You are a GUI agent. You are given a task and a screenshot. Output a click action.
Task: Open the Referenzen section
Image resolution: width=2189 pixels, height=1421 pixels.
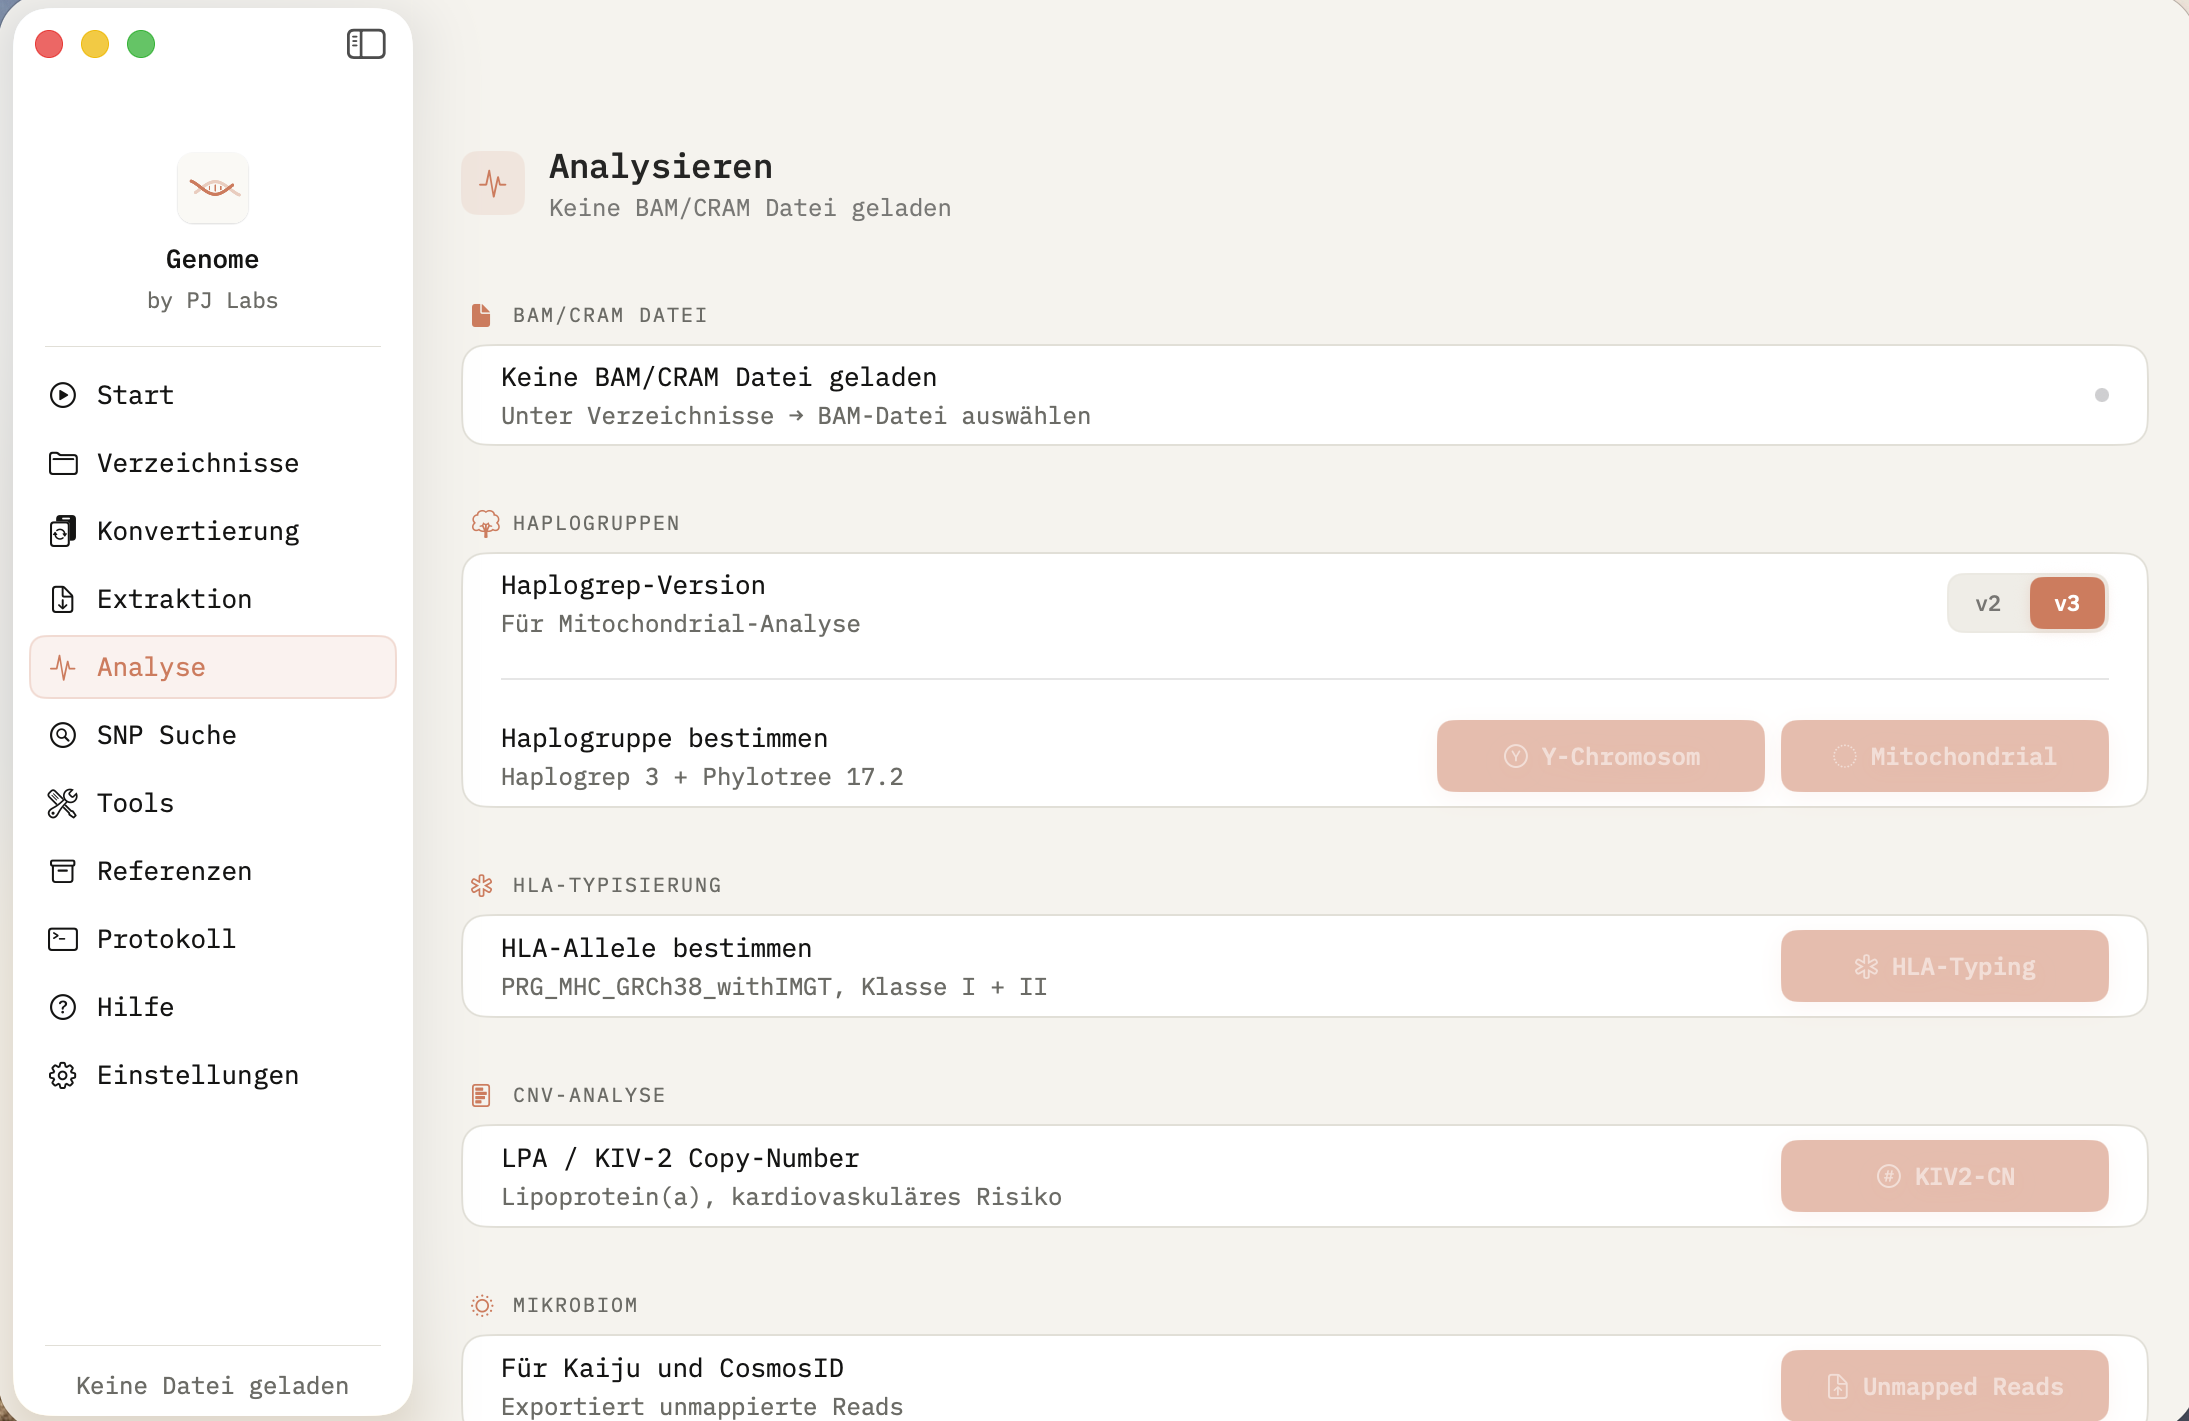(x=174, y=871)
